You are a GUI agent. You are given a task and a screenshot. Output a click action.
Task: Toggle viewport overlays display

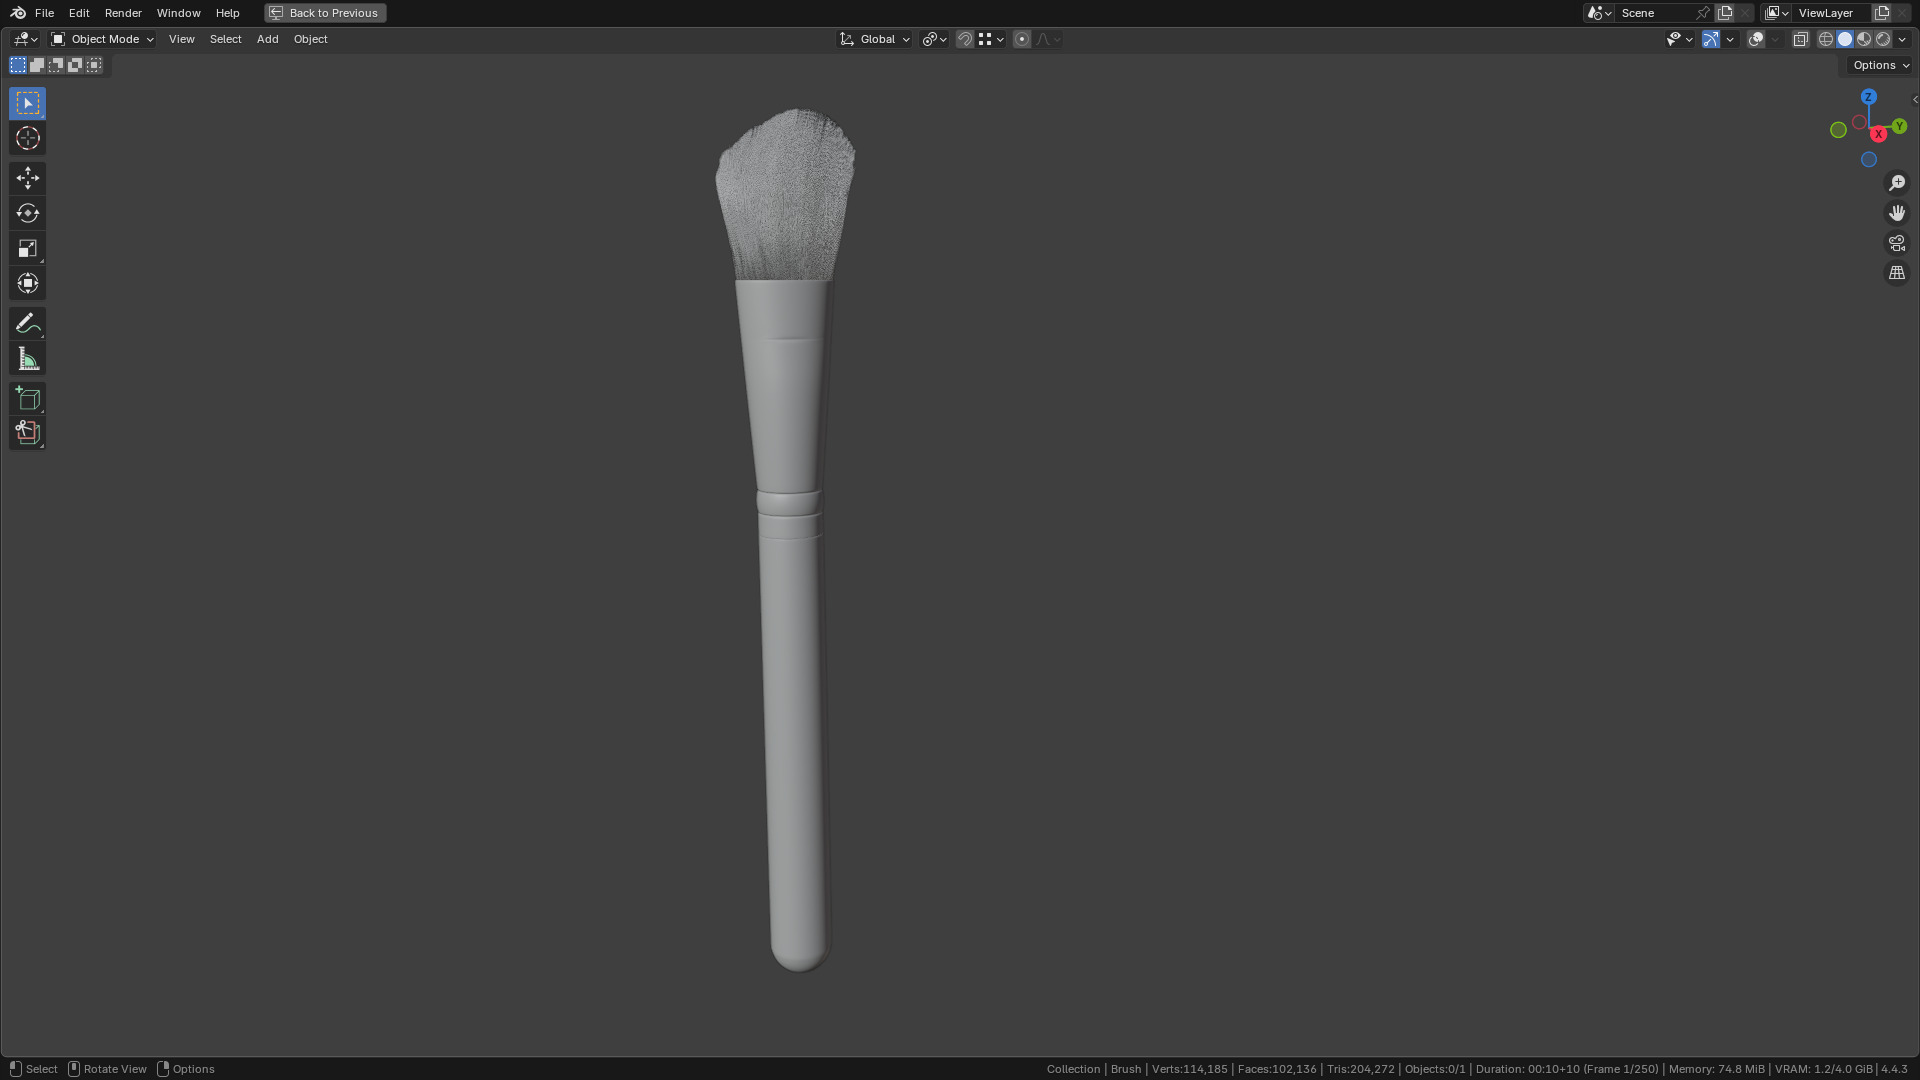pyautogui.click(x=1756, y=39)
